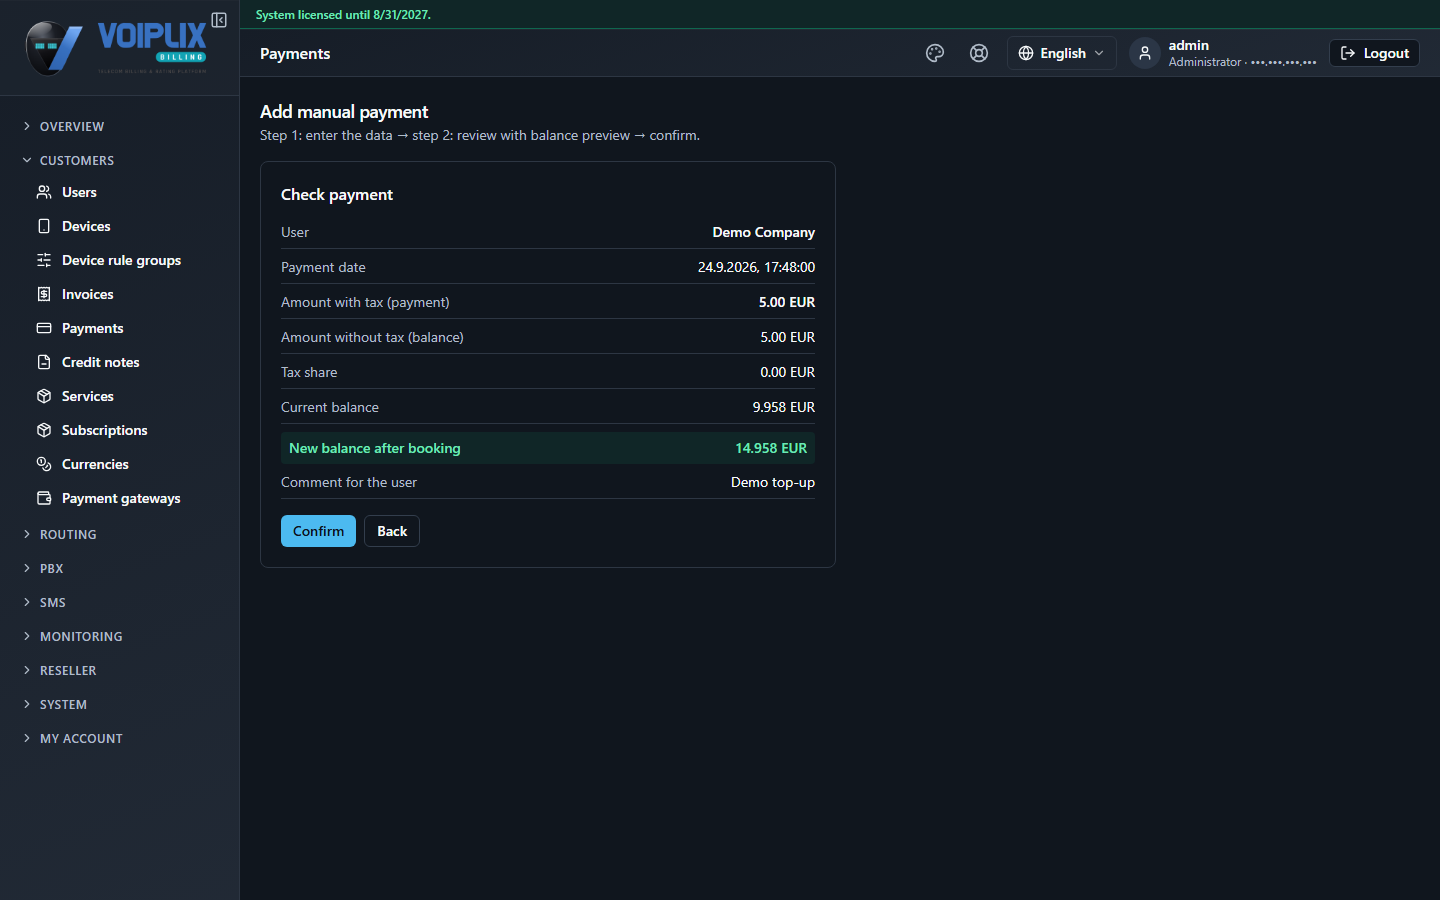Click the payment date 24.9.2026, 17:48:00

click(x=756, y=267)
